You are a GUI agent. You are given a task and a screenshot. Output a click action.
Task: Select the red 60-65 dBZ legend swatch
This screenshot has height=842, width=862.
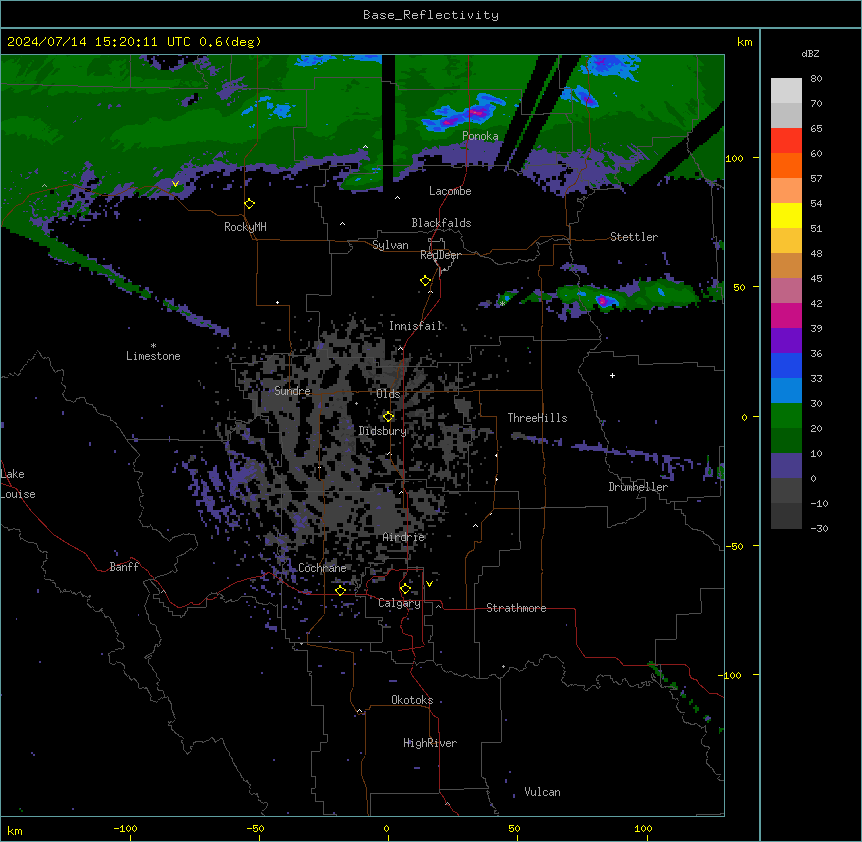(786, 141)
